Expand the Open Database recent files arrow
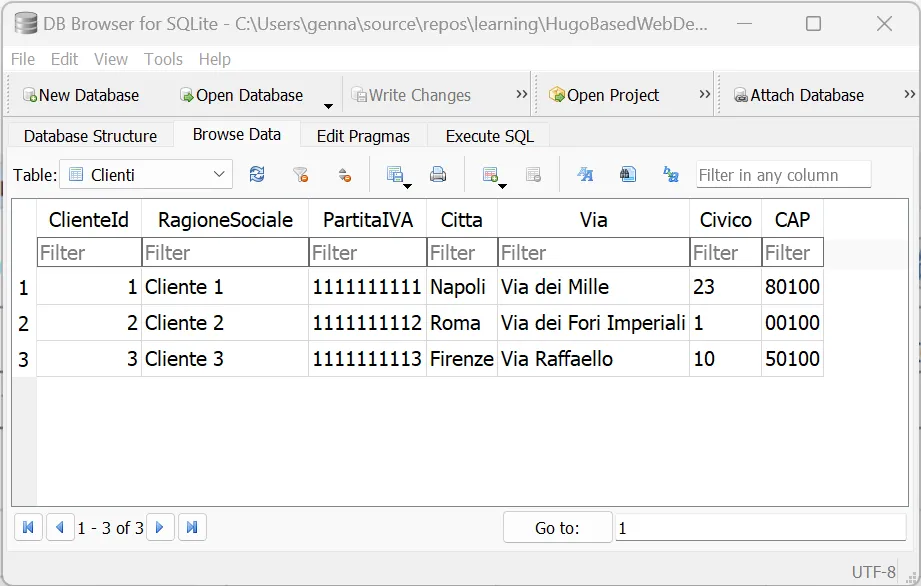The width and height of the screenshot is (921, 586). coord(328,106)
